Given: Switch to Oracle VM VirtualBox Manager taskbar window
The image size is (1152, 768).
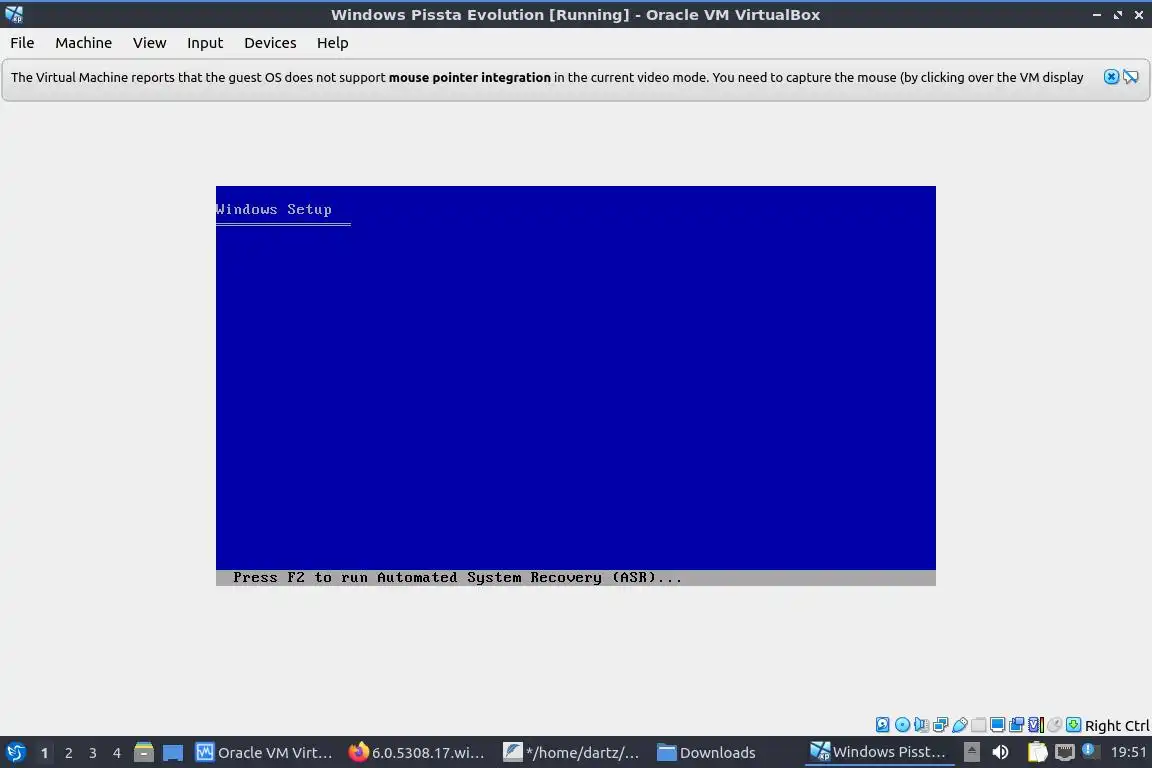Looking at the screenshot, I should point(264,752).
